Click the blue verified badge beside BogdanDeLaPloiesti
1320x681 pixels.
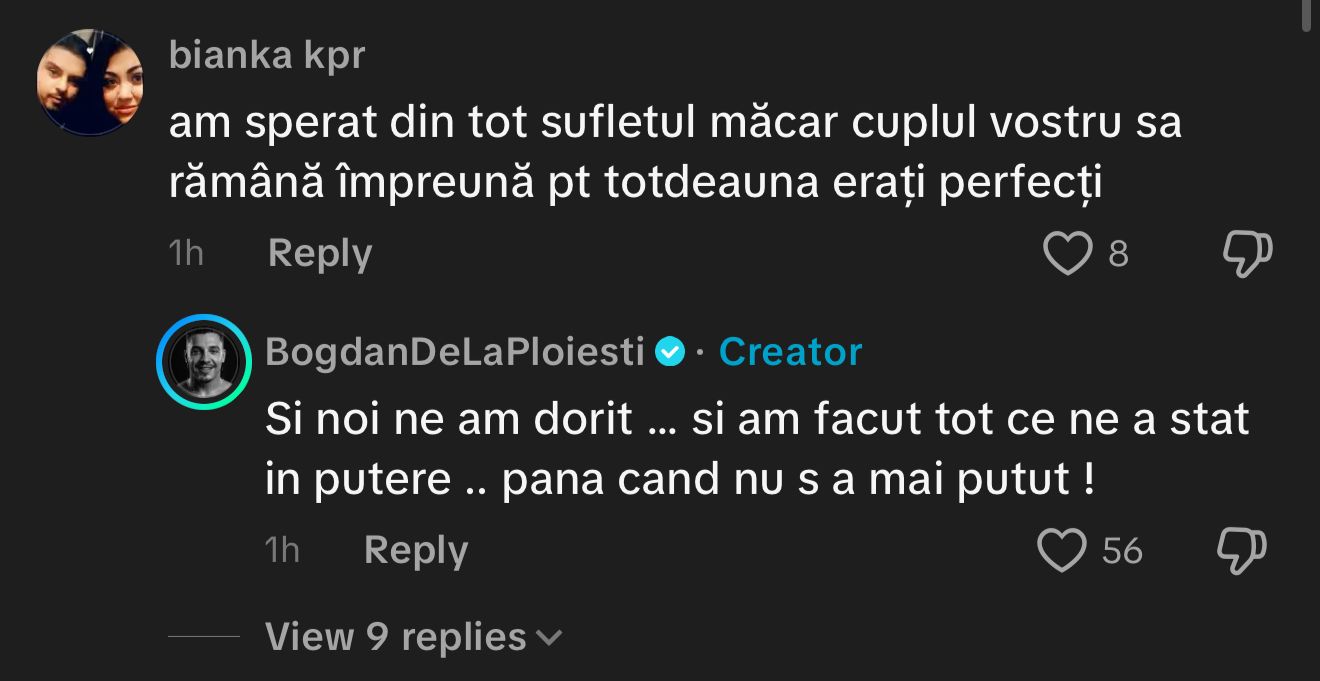pos(670,352)
